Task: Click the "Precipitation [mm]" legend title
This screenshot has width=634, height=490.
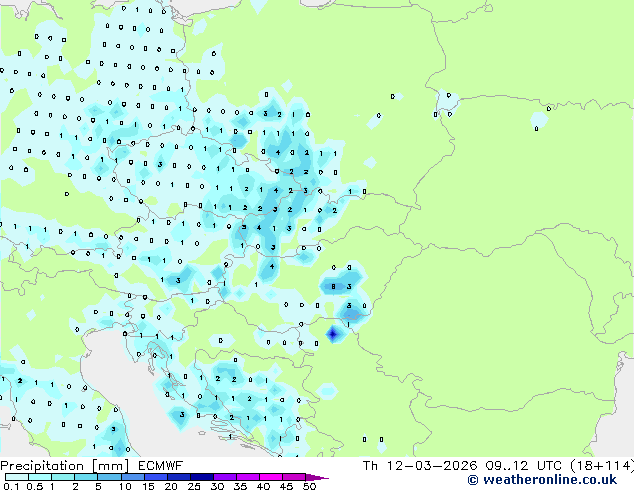Action: [x=65, y=466]
